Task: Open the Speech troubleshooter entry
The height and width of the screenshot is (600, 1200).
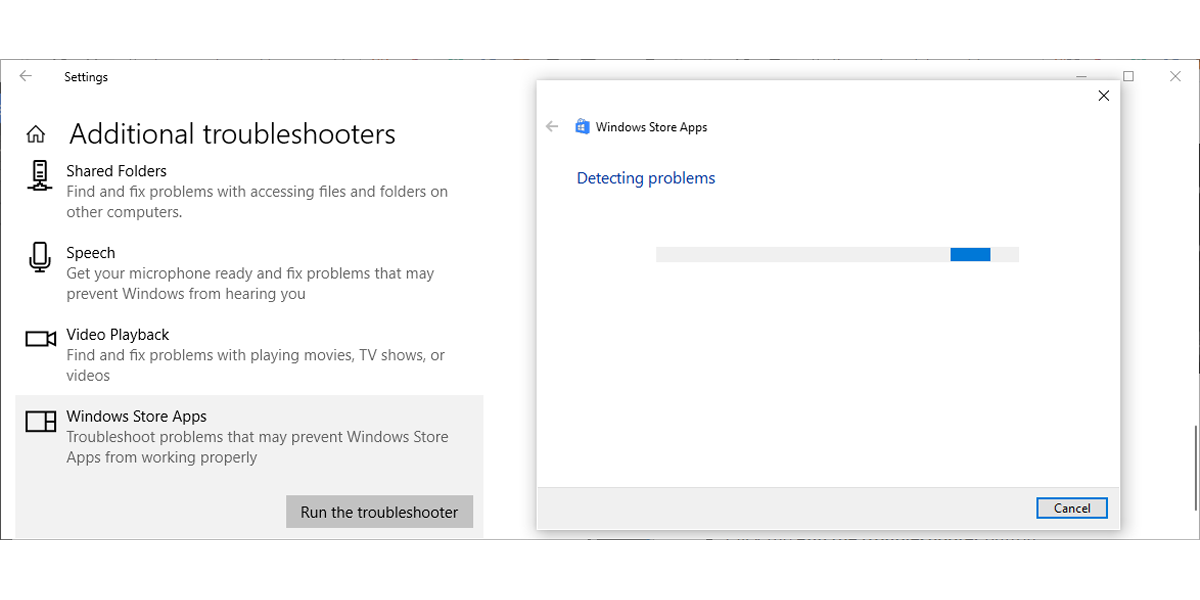Action: [x=250, y=273]
